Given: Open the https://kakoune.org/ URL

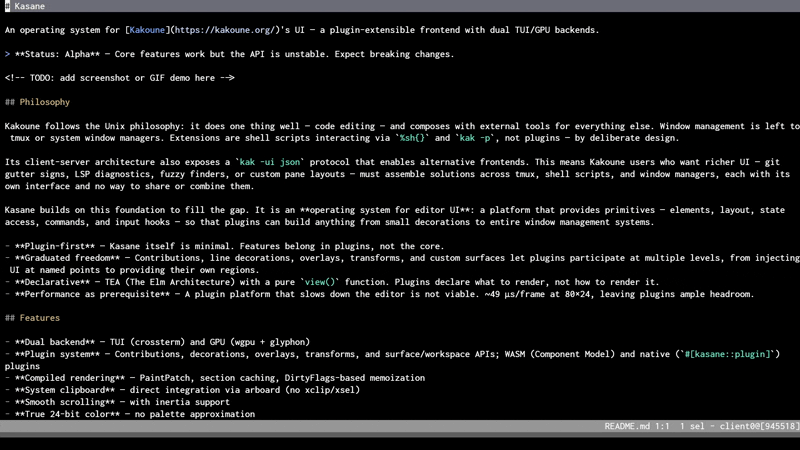Looking at the screenshot, I should [224, 30].
